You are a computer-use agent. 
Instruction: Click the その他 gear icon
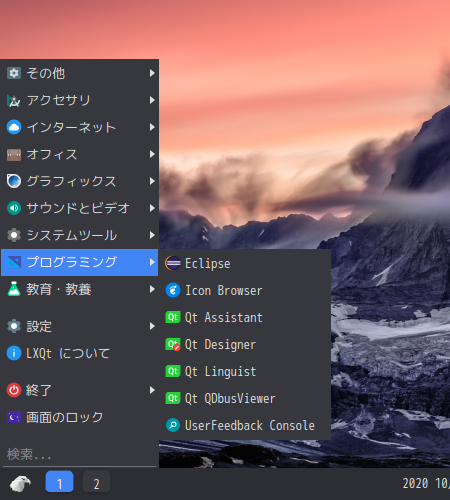point(14,73)
